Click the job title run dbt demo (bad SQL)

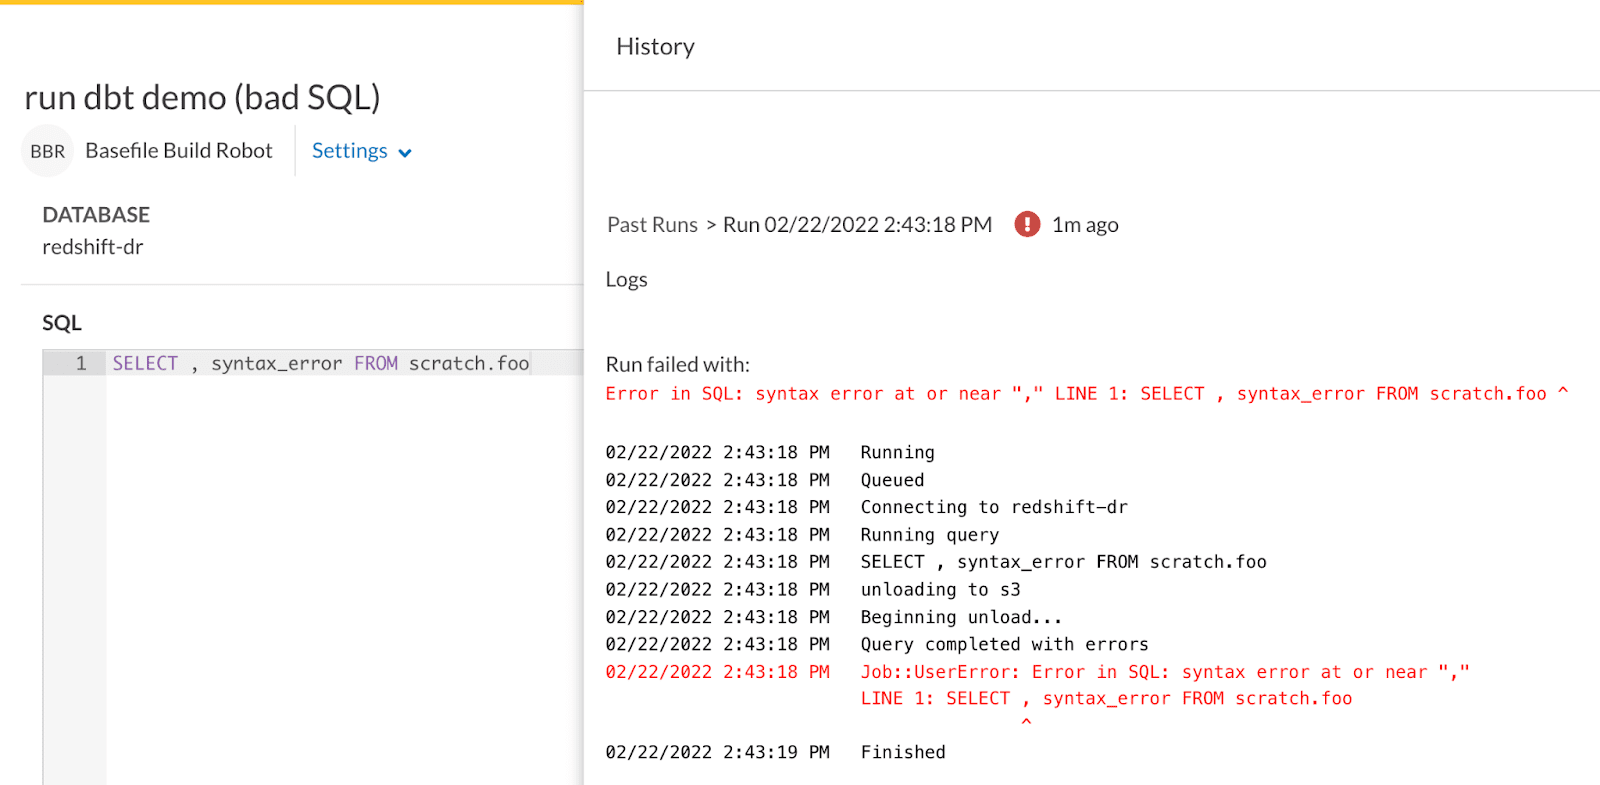202,97
